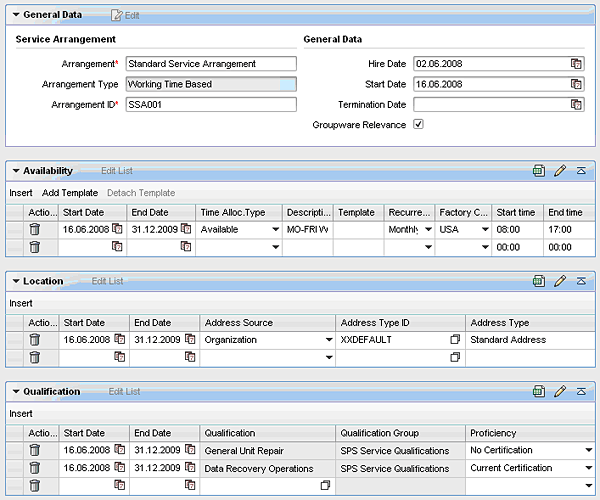This screenshot has height=500, width=600.
Task: Open the Time Alloc.Type dropdown showing Available
Action: click(x=275, y=229)
